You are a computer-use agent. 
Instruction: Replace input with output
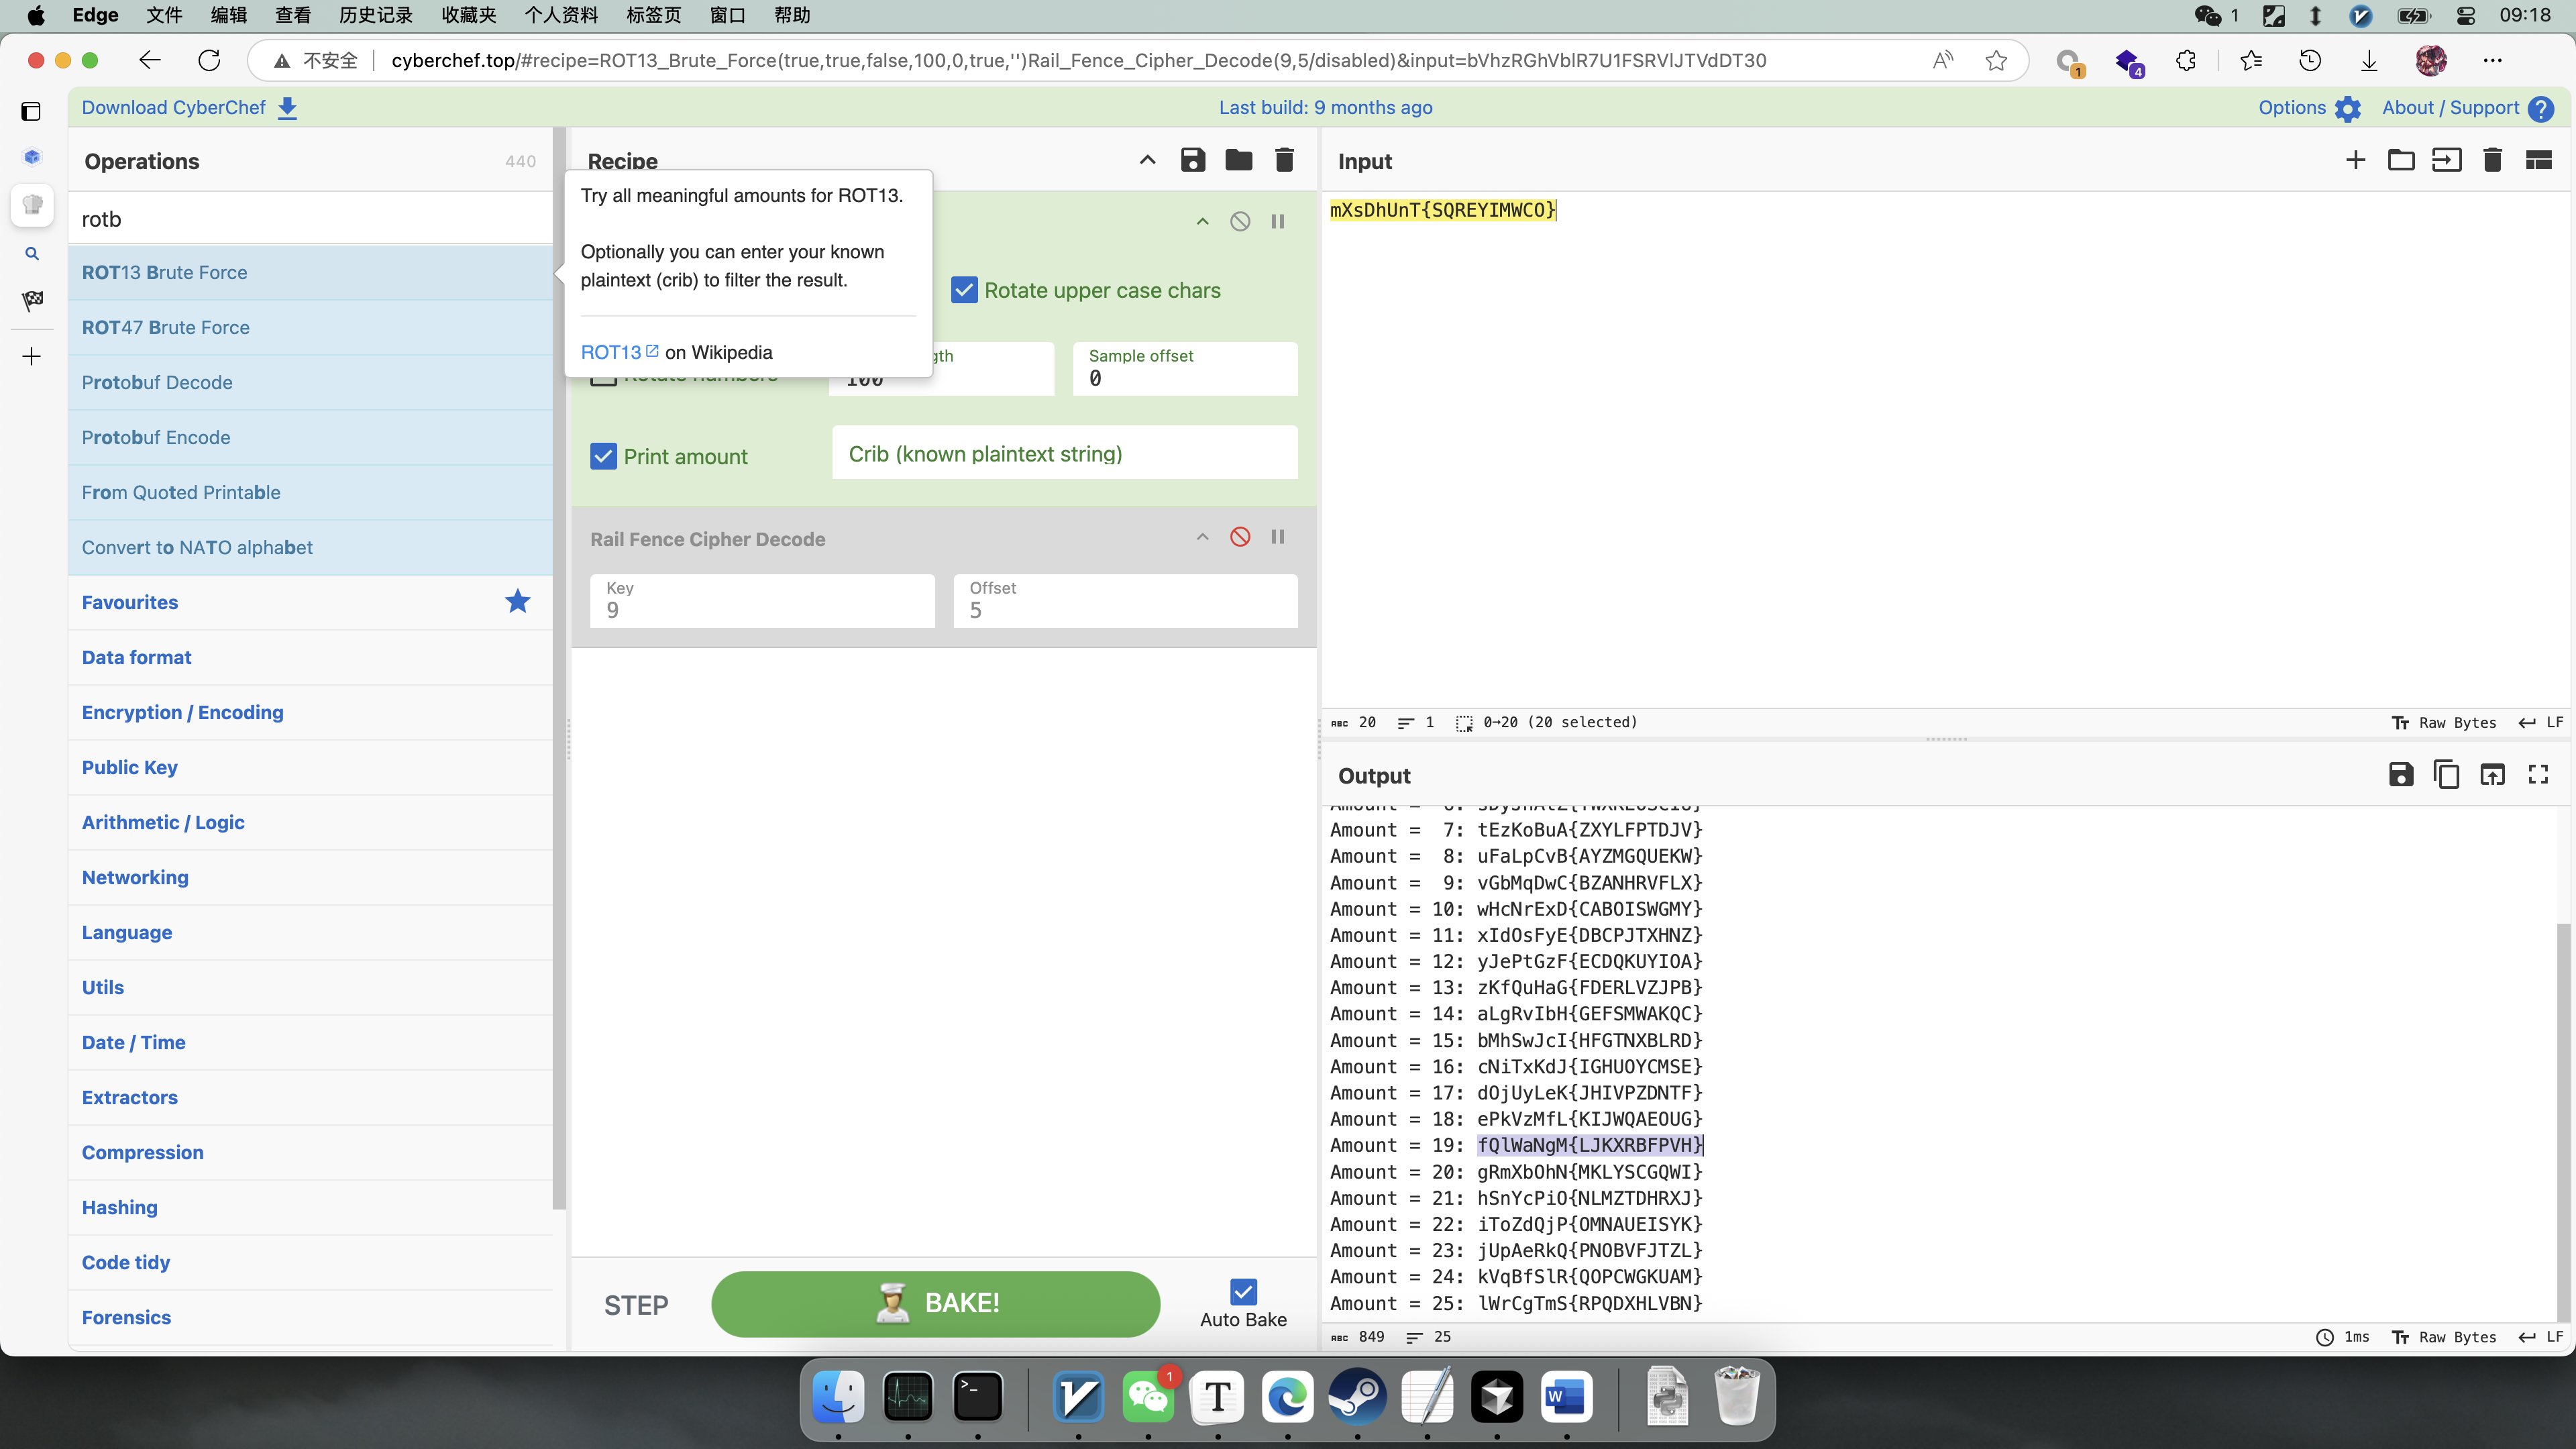click(x=2493, y=775)
